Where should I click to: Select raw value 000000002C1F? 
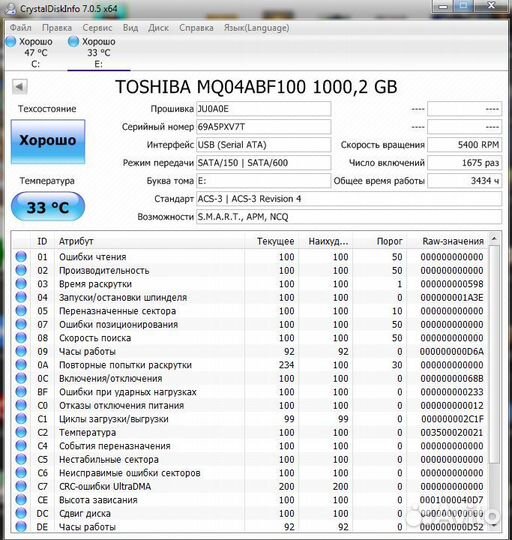(x=452, y=419)
